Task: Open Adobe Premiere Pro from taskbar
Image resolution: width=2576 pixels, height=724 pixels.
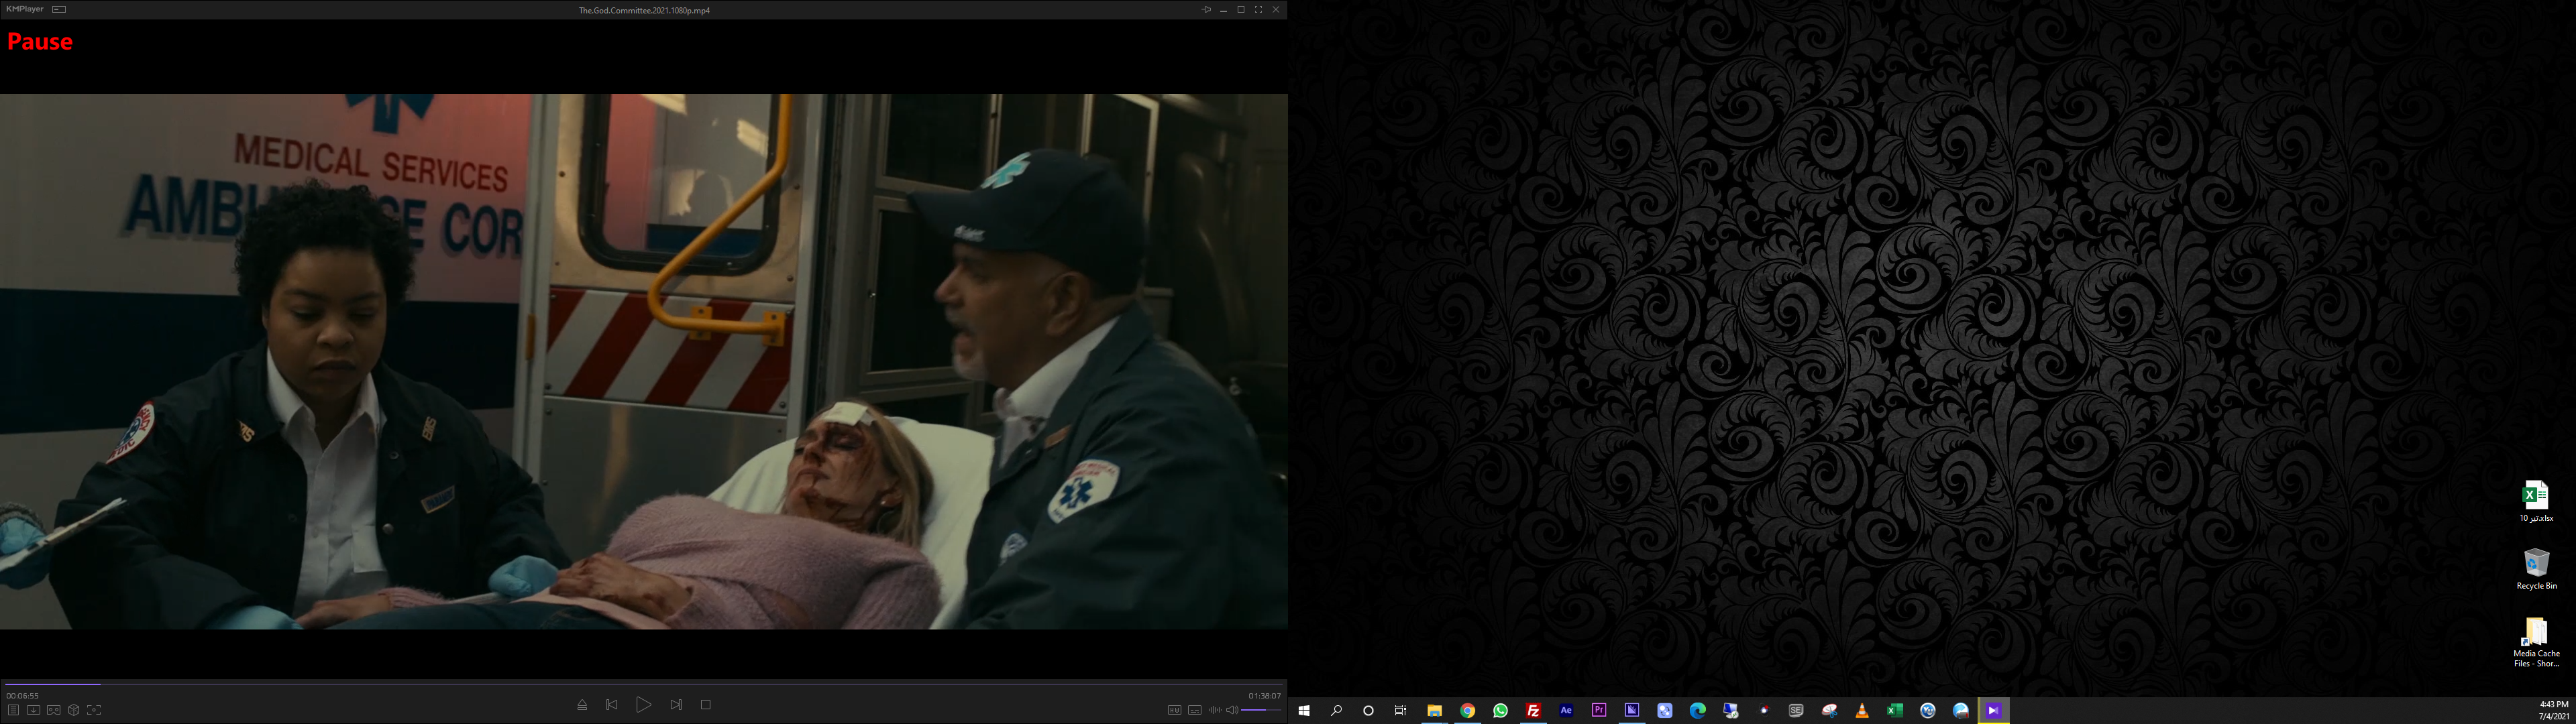Action: pyautogui.click(x=1599, y=710)
